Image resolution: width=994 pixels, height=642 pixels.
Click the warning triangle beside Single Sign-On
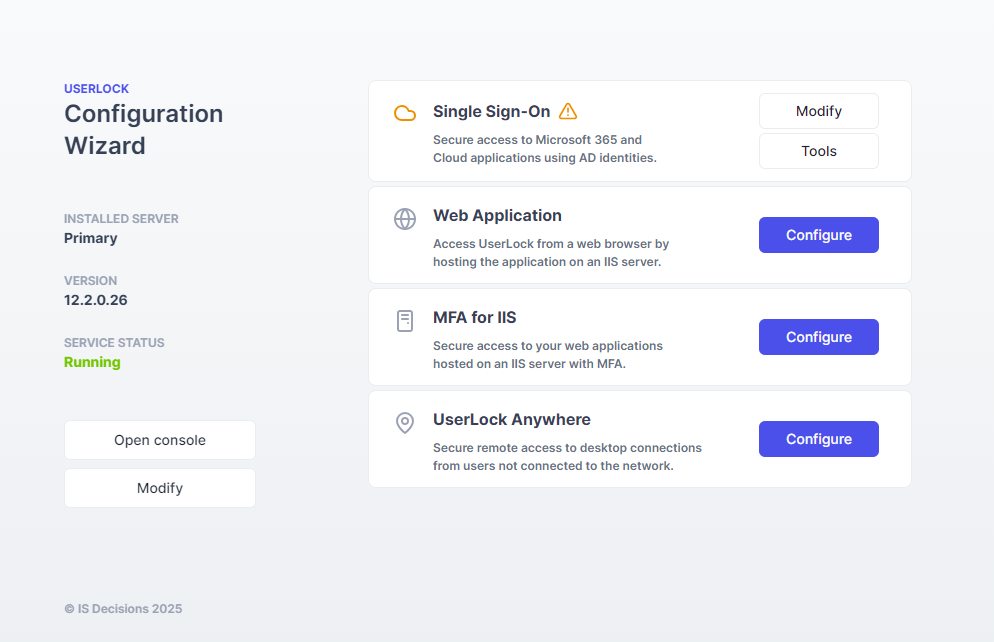(568, 111)
